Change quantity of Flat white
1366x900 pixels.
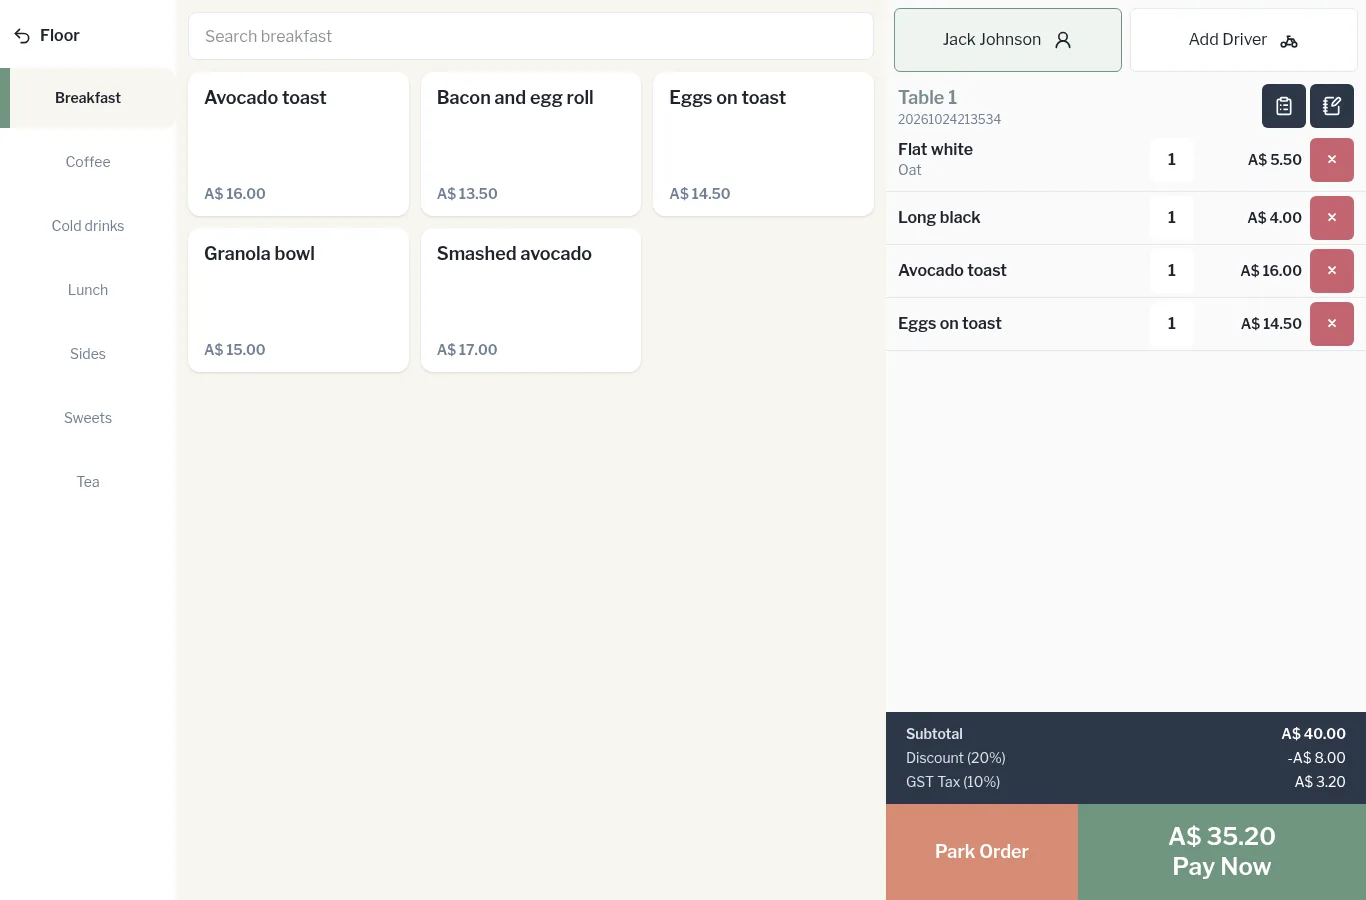pyautogui.click(x=1172, y=160)
